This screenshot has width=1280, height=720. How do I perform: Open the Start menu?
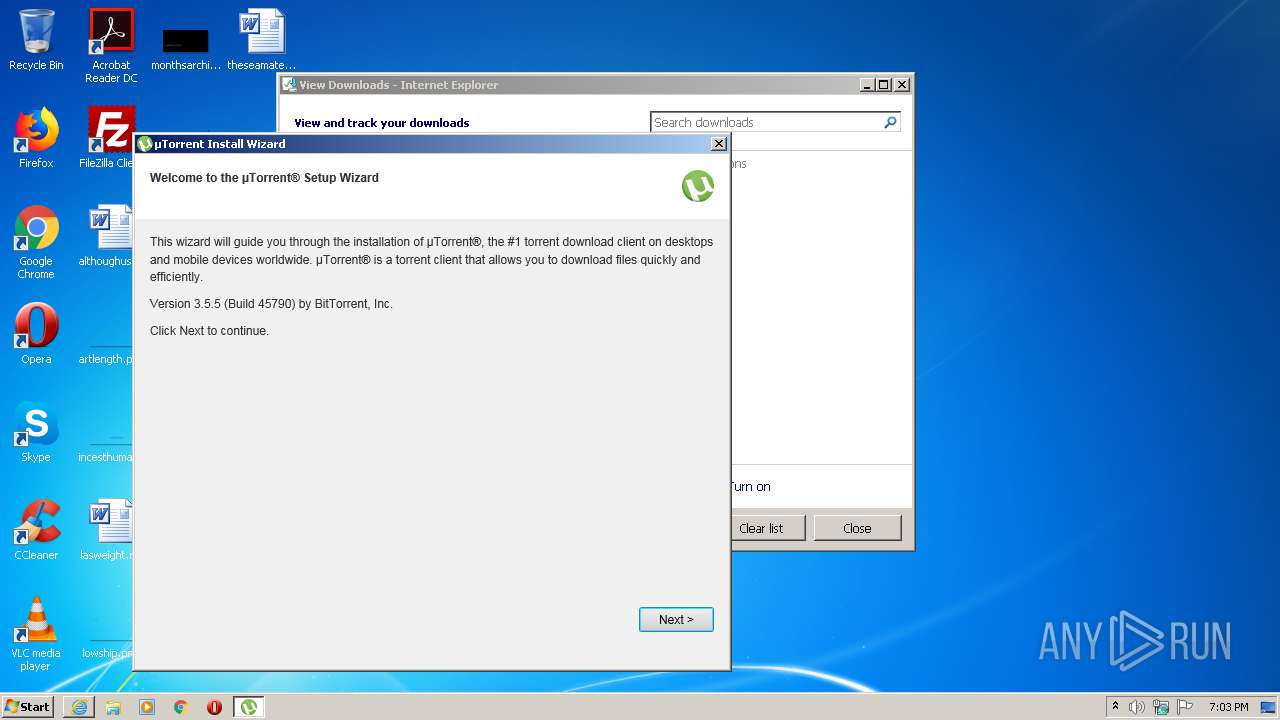[28, 707]
